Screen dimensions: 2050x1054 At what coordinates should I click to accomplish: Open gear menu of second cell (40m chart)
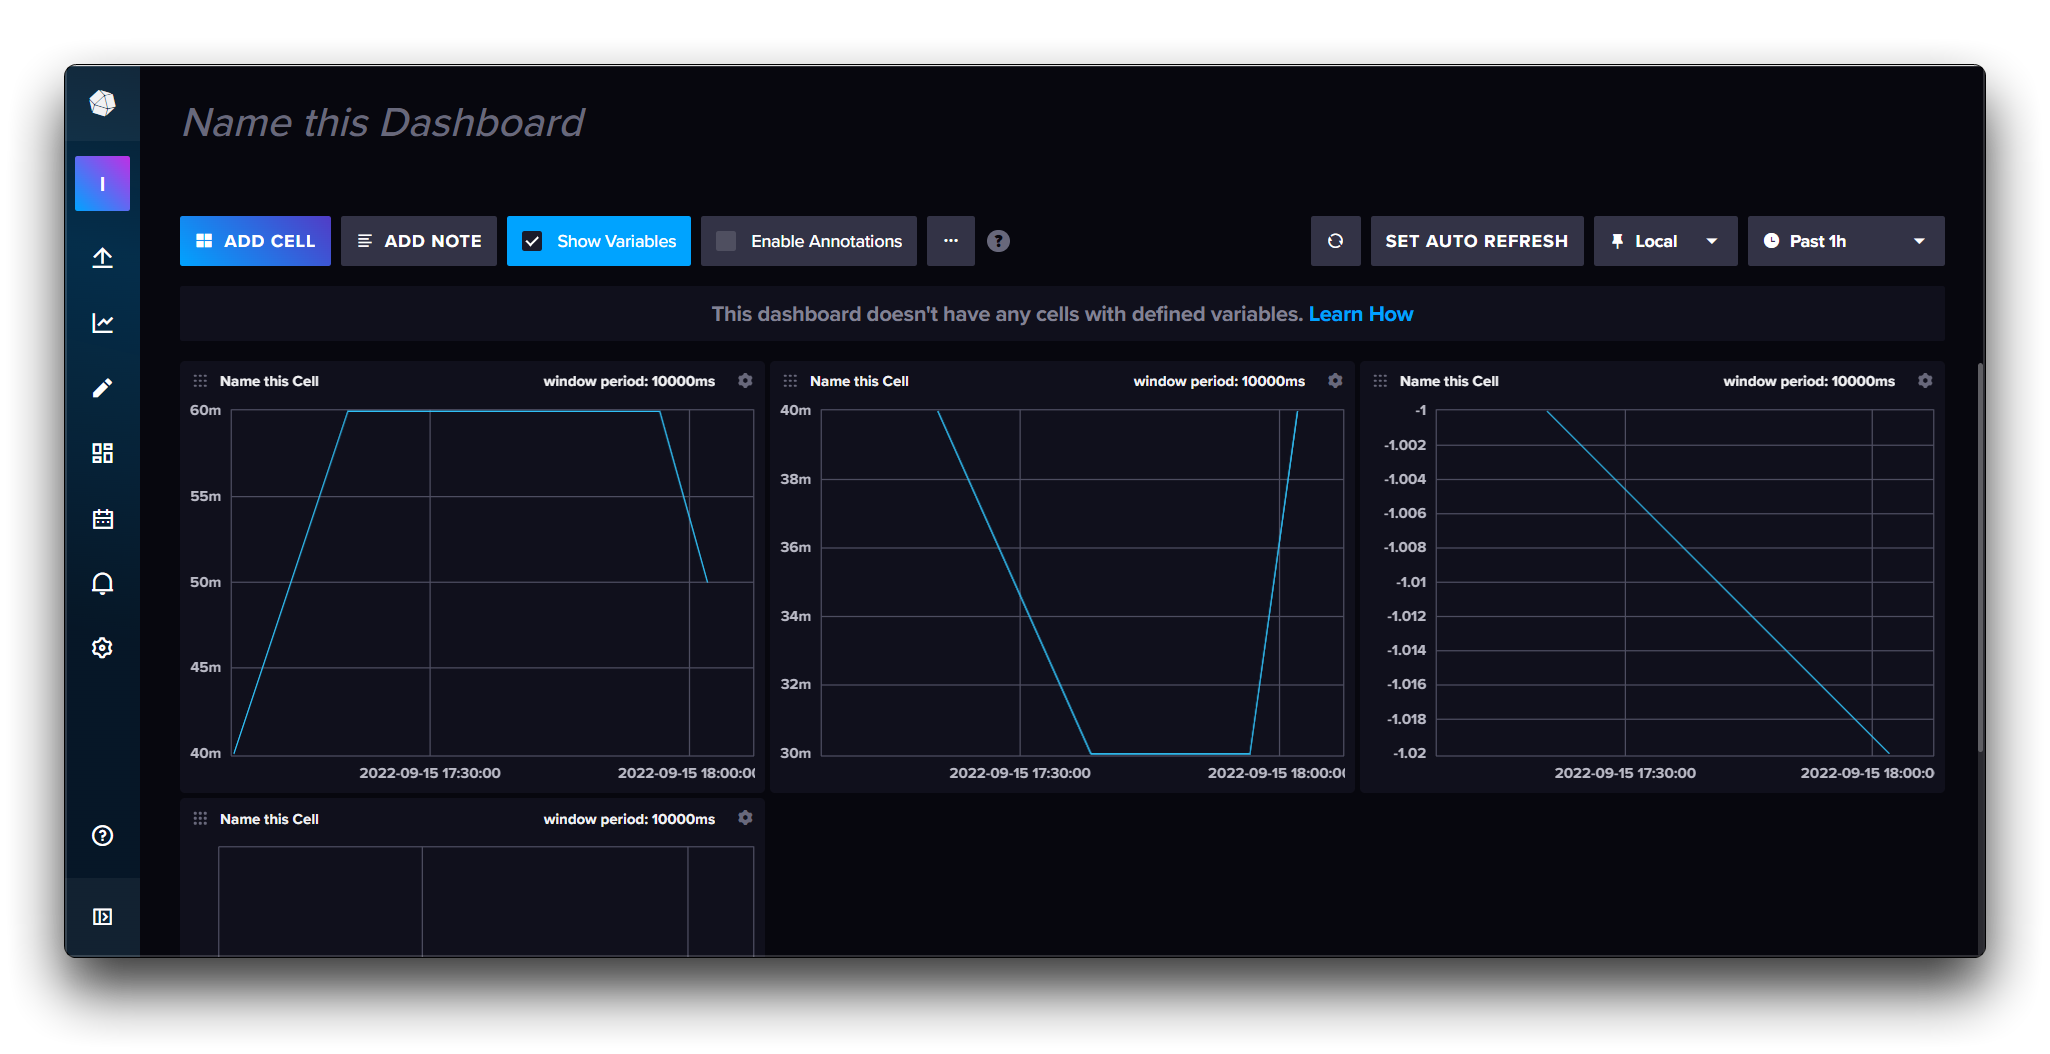click(1335, 381)
